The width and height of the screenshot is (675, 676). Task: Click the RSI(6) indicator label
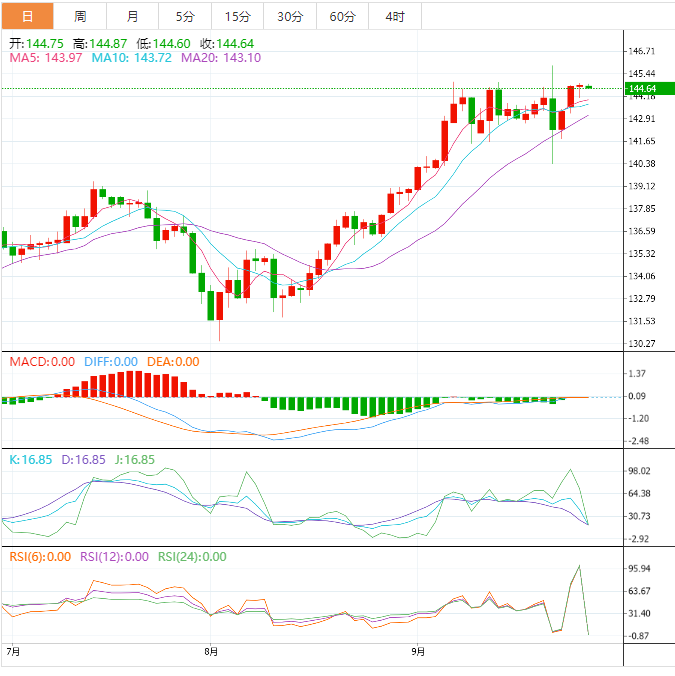click(40, 557)
